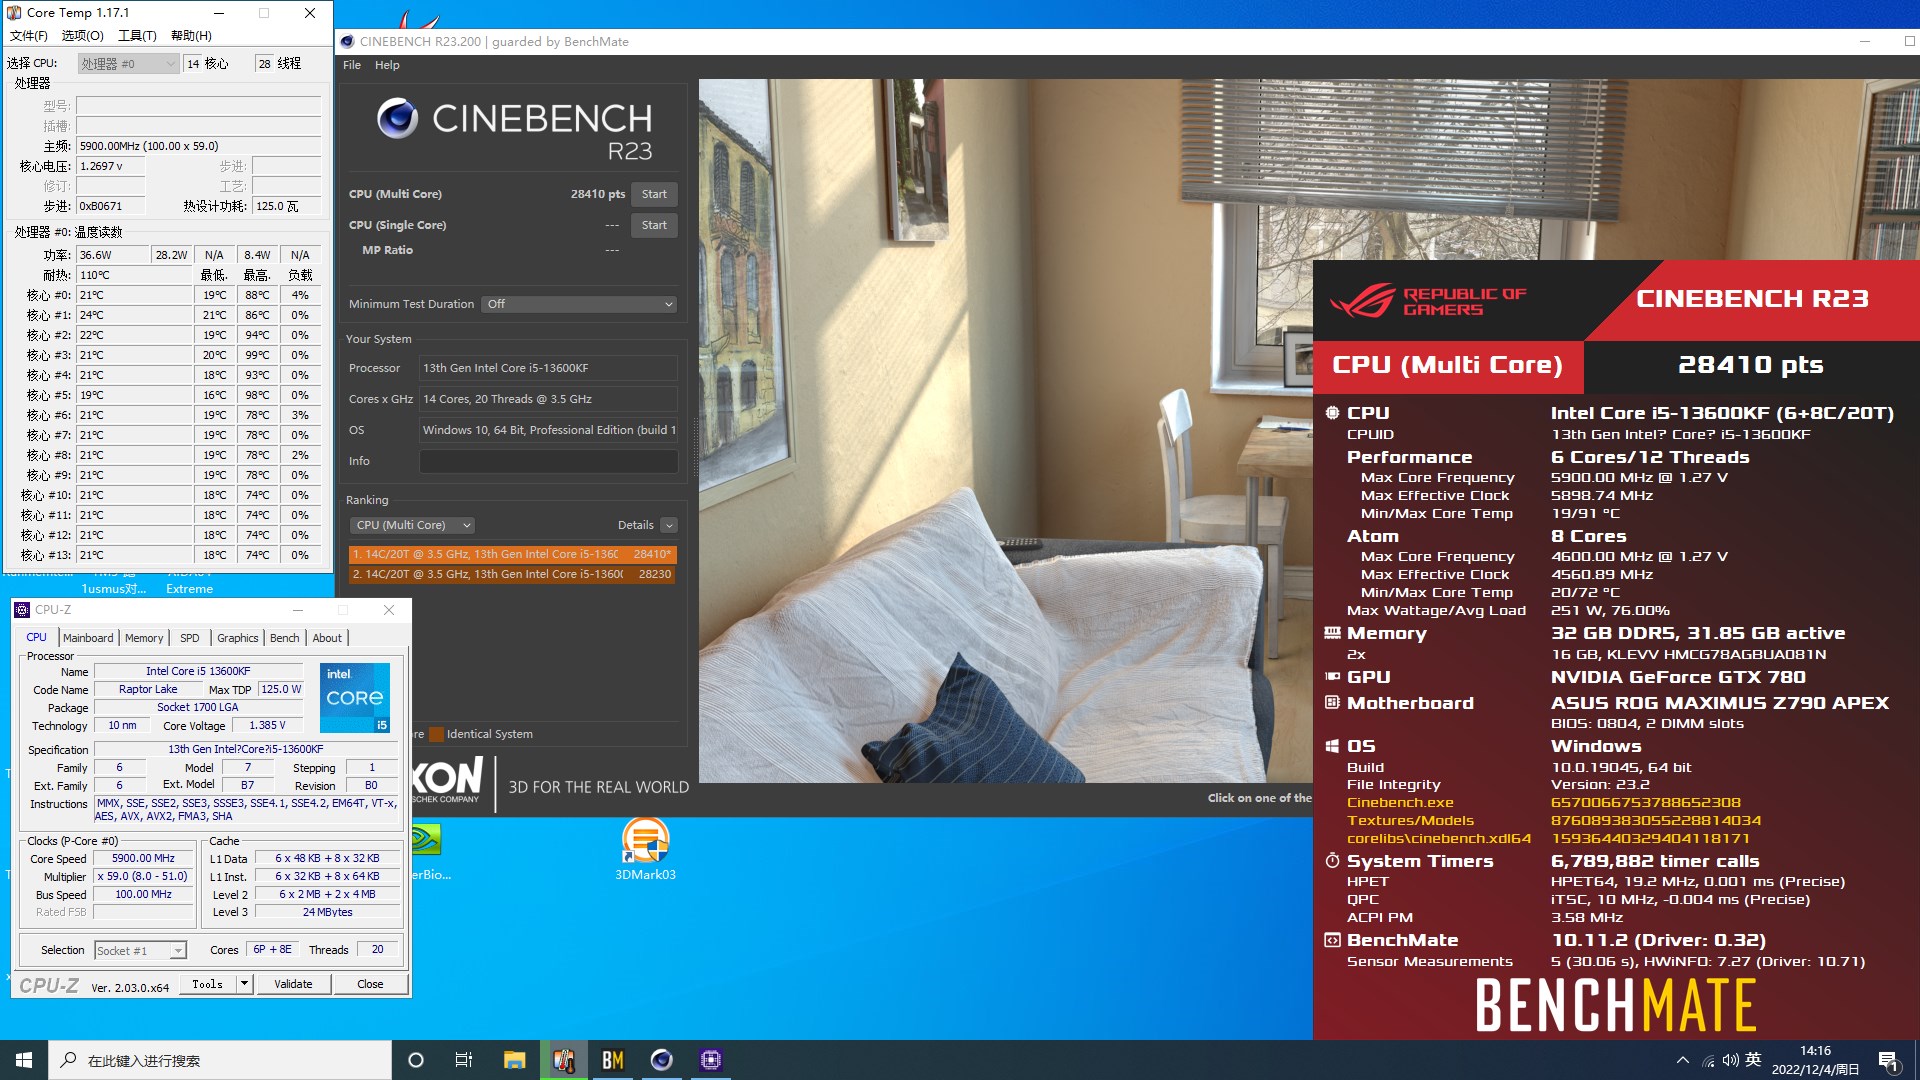Click the Intel Core i5 badge in CPU-Z
This screenshot has height=1080, width=1920.
coord(355,697)
